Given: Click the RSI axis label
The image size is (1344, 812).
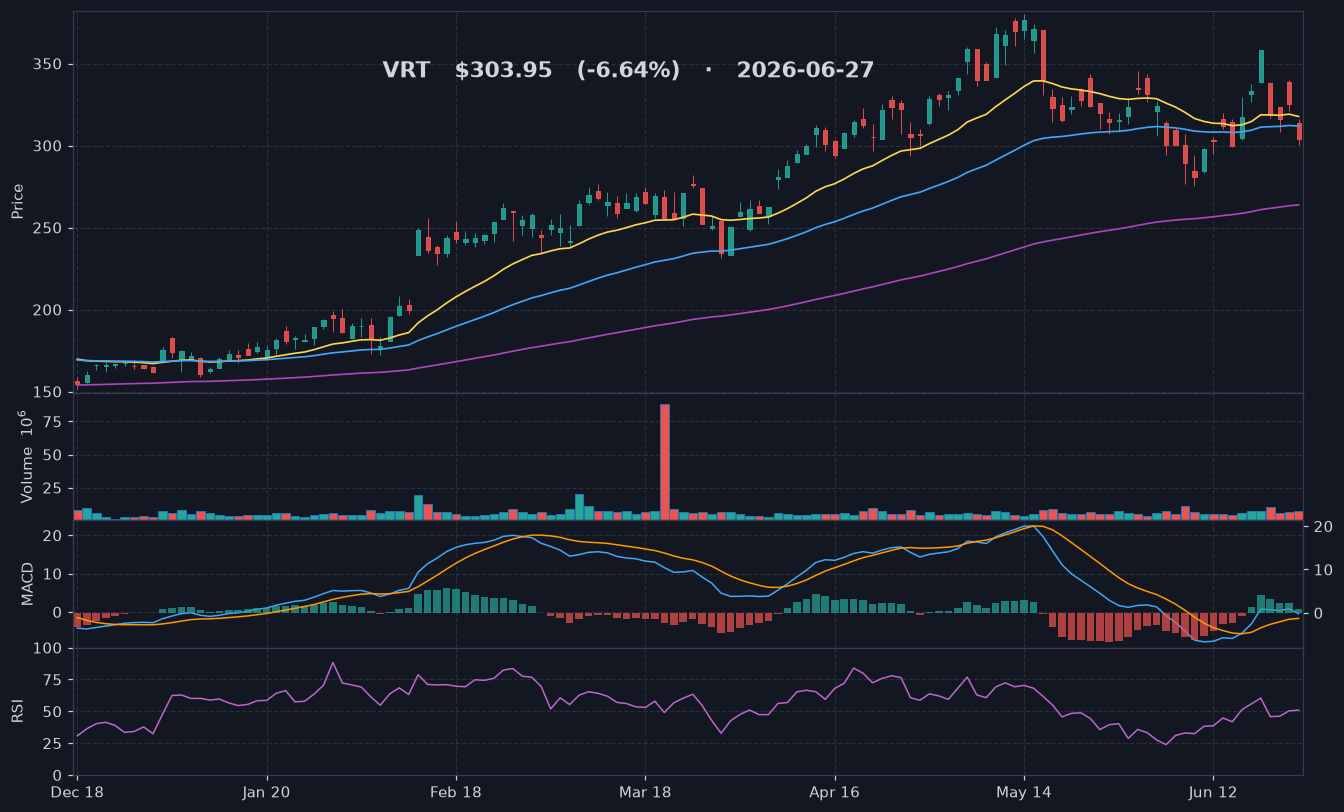Looking at the screenshot, I should (x=17, y=712).
